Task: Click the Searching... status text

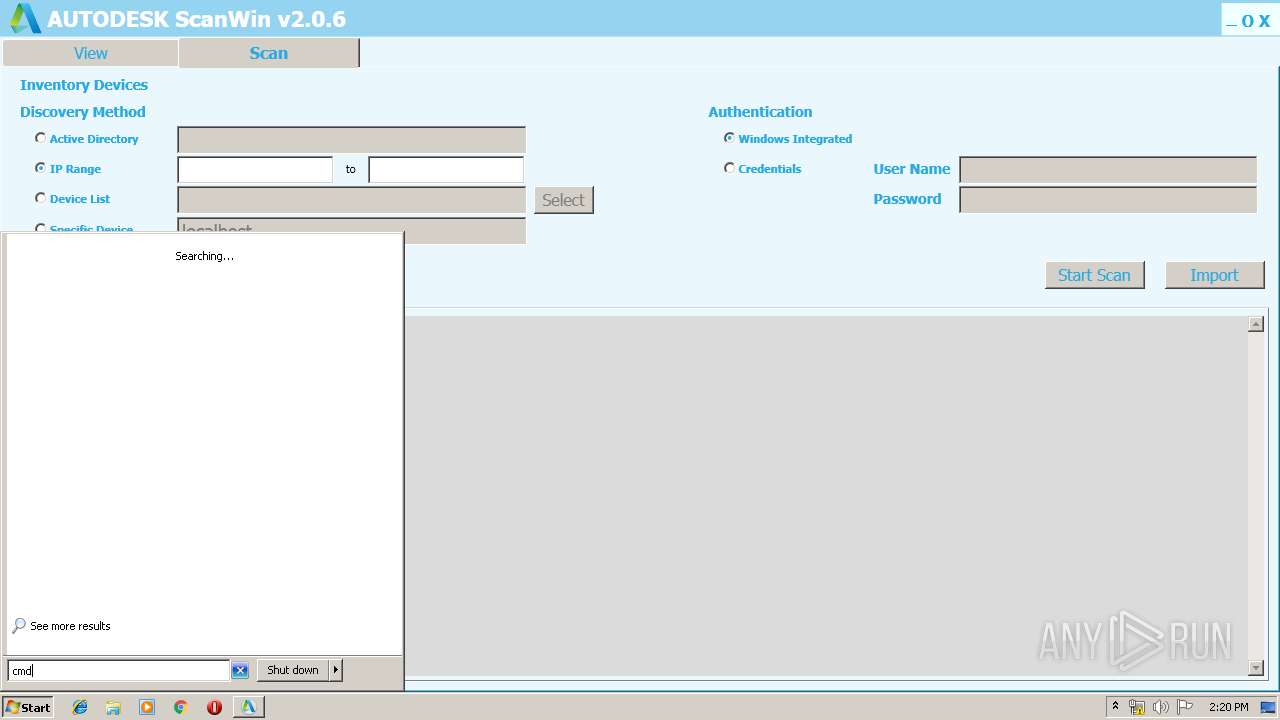Action: 204,256
